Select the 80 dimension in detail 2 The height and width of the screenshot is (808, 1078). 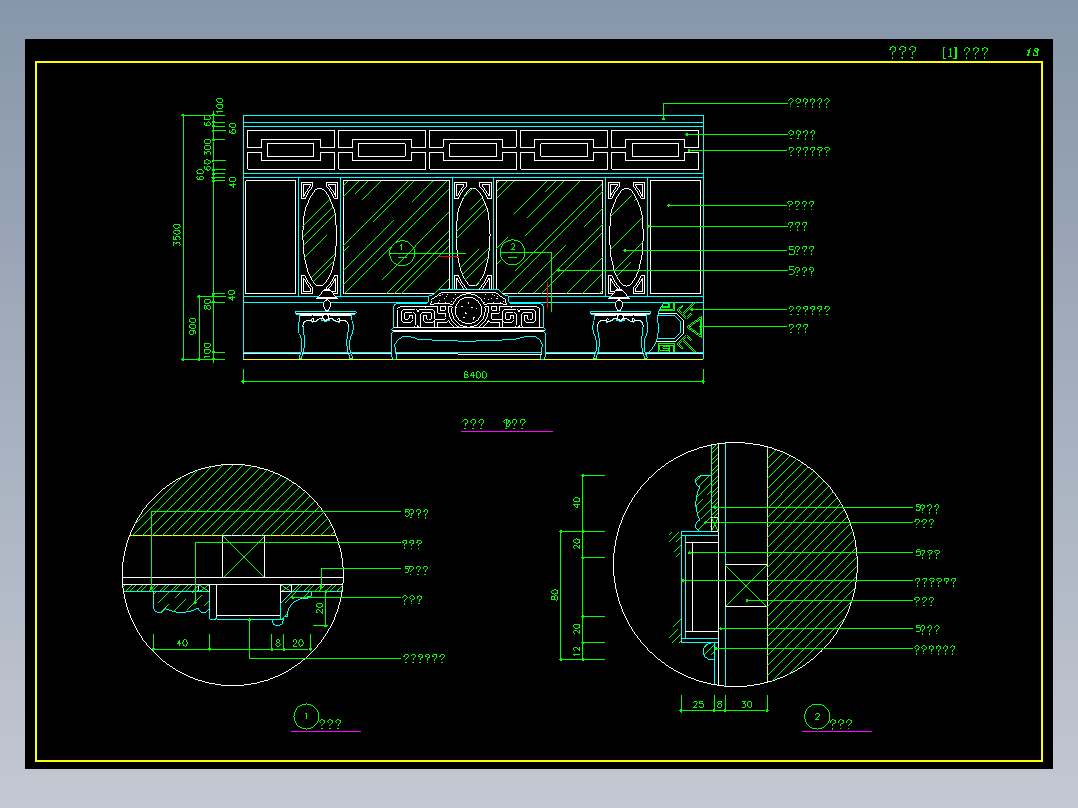click(x=554, y=595)
